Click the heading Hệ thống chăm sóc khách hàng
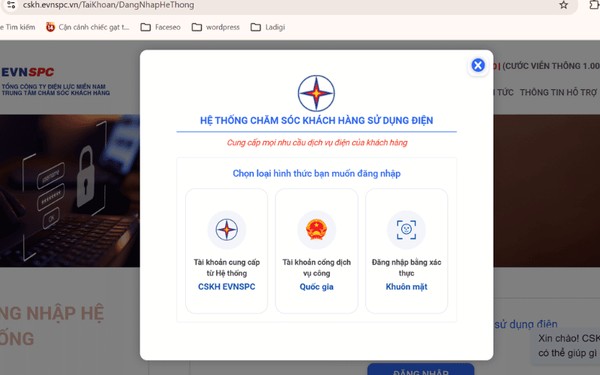The width and height of the screenshot is (600, 375). [x=316, y=121]
